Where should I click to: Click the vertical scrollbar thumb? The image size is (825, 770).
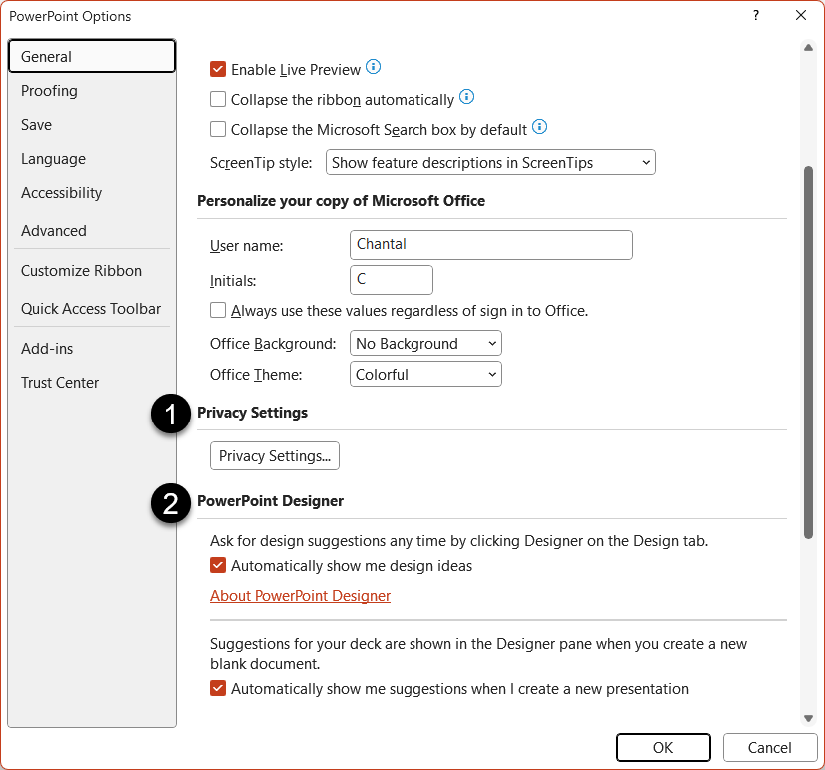pyautogui.click(x=808, y=352)
